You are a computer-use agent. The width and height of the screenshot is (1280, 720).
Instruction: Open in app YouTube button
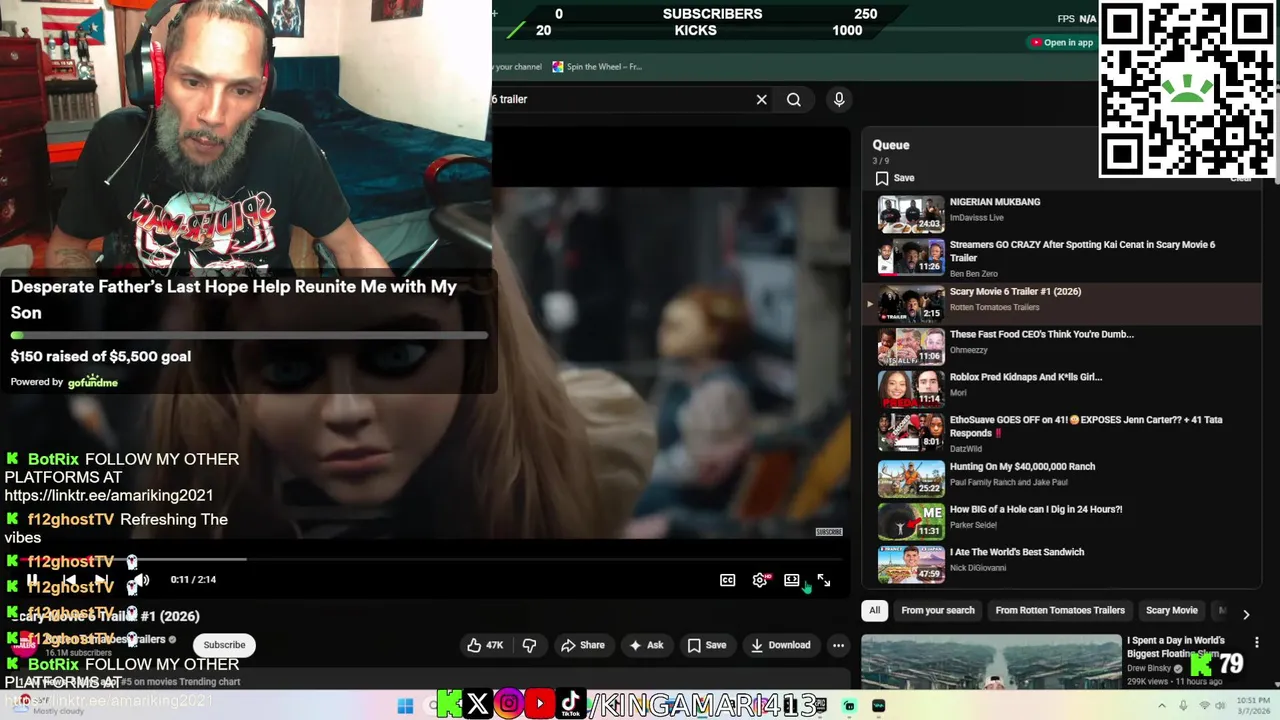tap(1062, 42)
